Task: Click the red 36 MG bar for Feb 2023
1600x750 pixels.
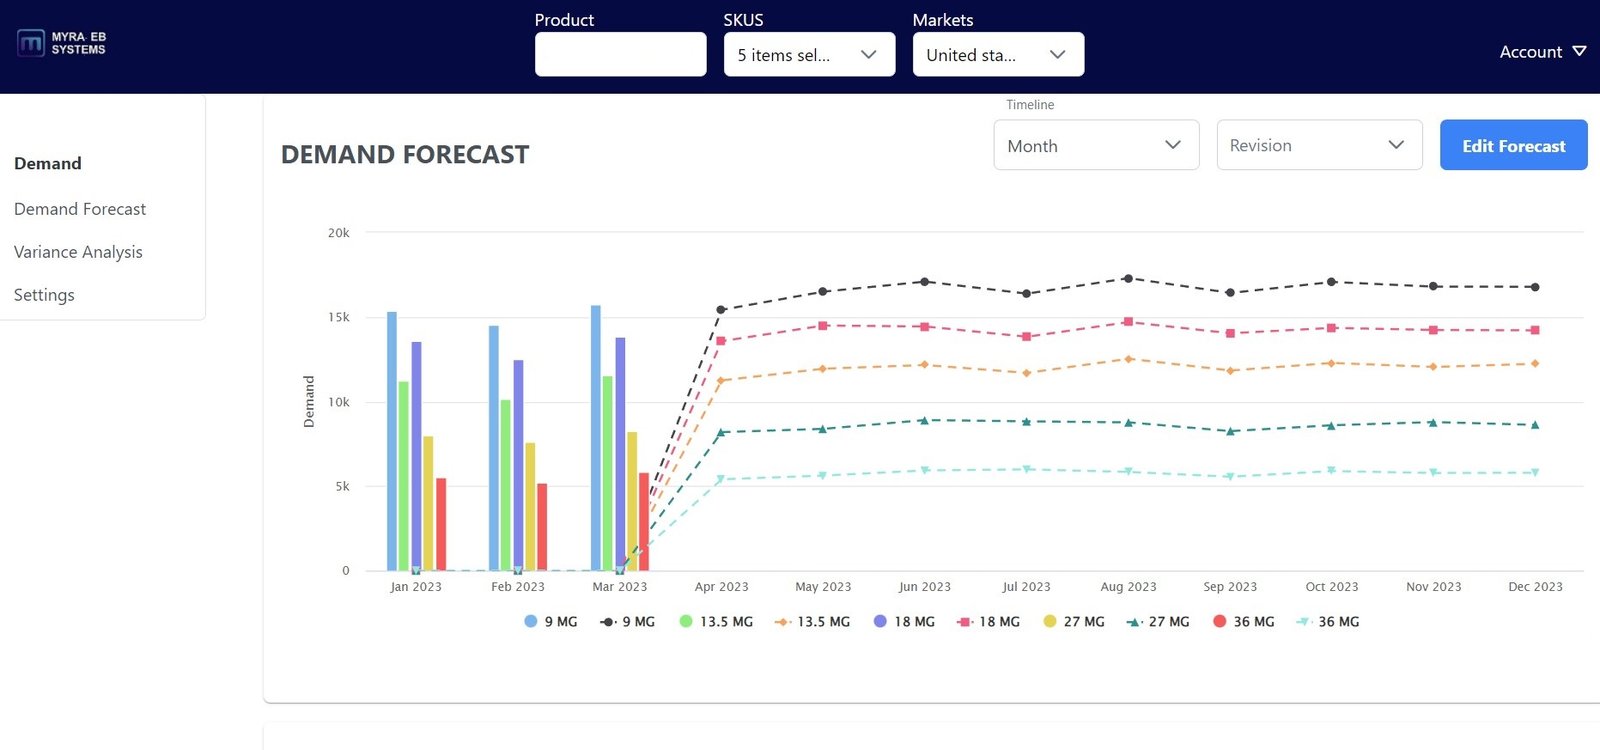Action: click(x=542, y=527)
